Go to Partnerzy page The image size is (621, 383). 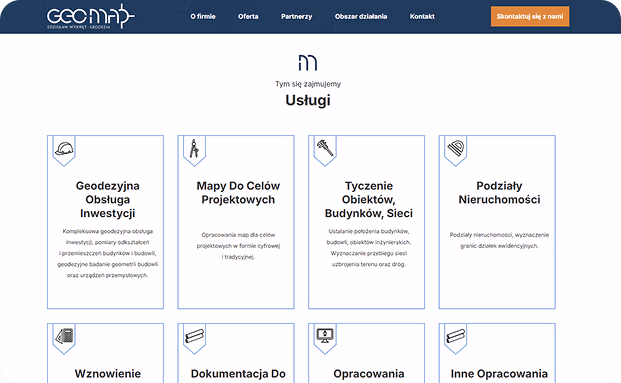coord(296,16)
